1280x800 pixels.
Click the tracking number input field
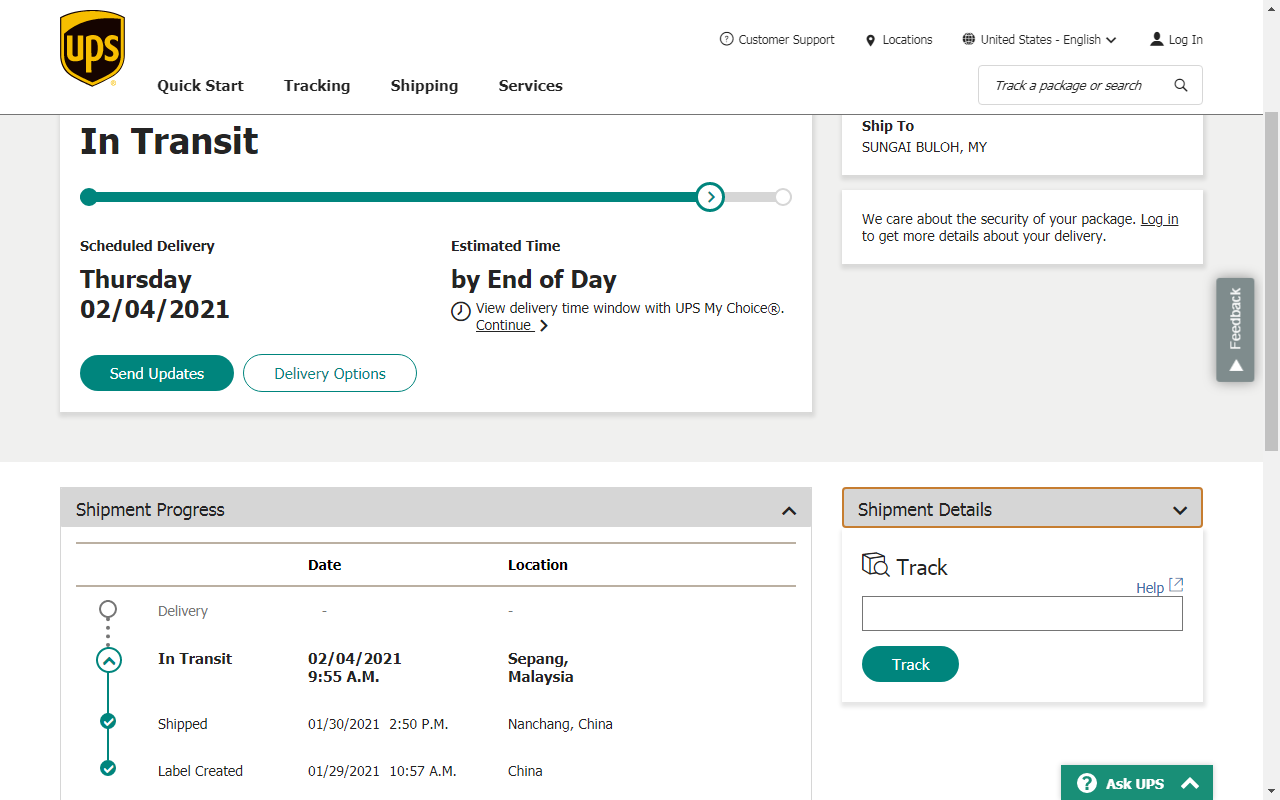coord(1022,614)
